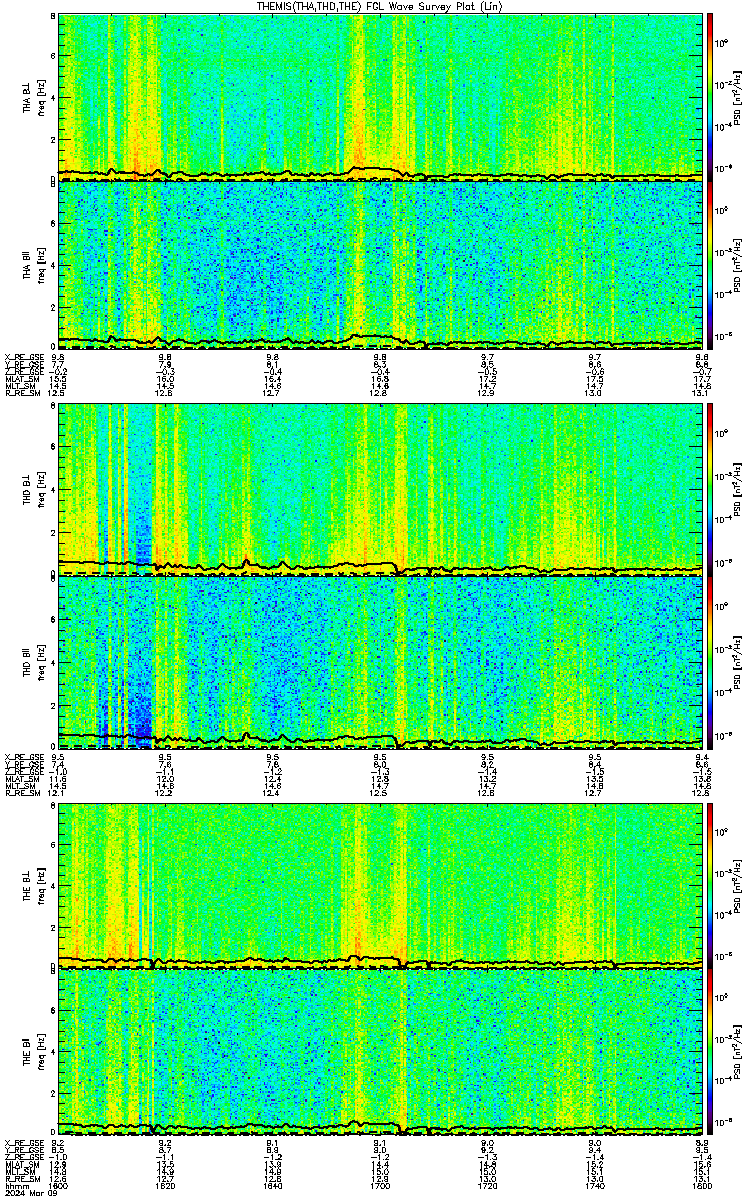750x1200 pixels.
Task: Click the THA B-parallel spectrogram panel
Action: pyautogui.click(x=380, y=265)
